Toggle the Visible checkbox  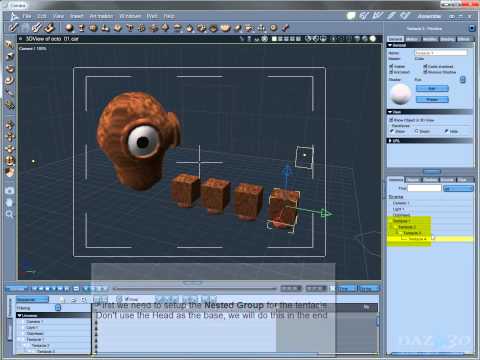click(391, 66)
